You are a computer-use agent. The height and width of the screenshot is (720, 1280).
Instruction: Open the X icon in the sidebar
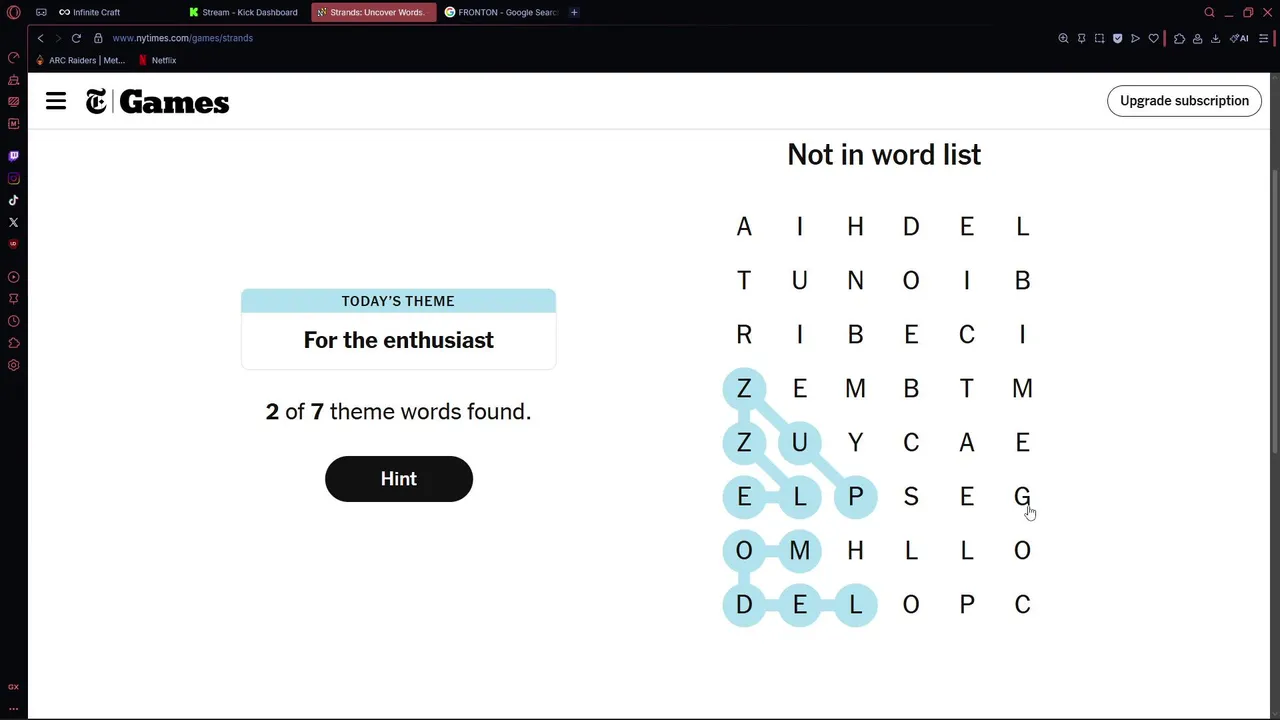[14, 222]
